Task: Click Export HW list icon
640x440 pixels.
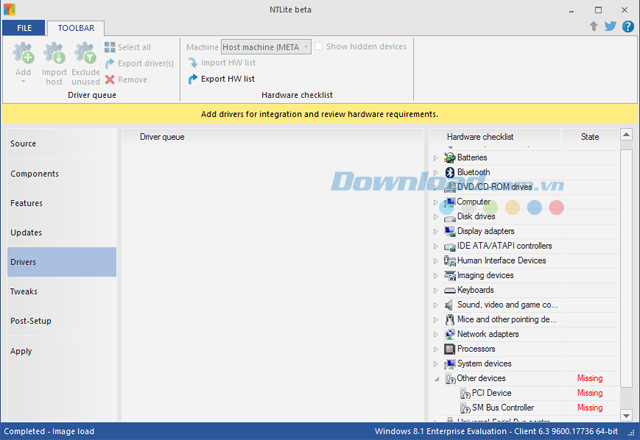Action: click(x=193, y=79)
